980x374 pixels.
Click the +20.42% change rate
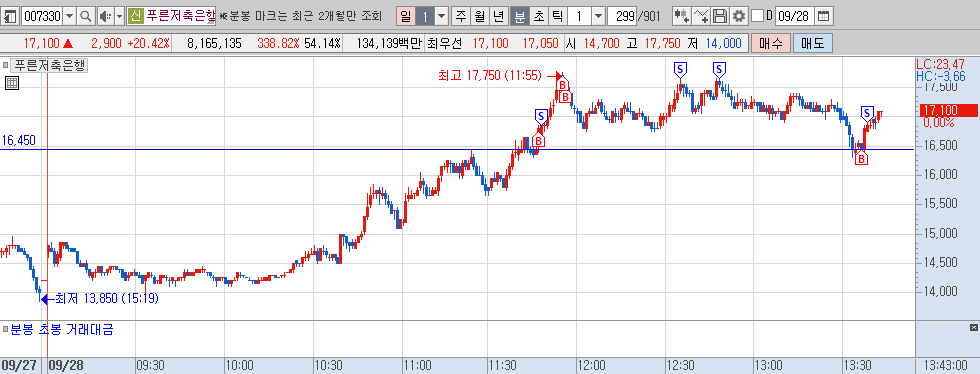click(x=148, y=44)
